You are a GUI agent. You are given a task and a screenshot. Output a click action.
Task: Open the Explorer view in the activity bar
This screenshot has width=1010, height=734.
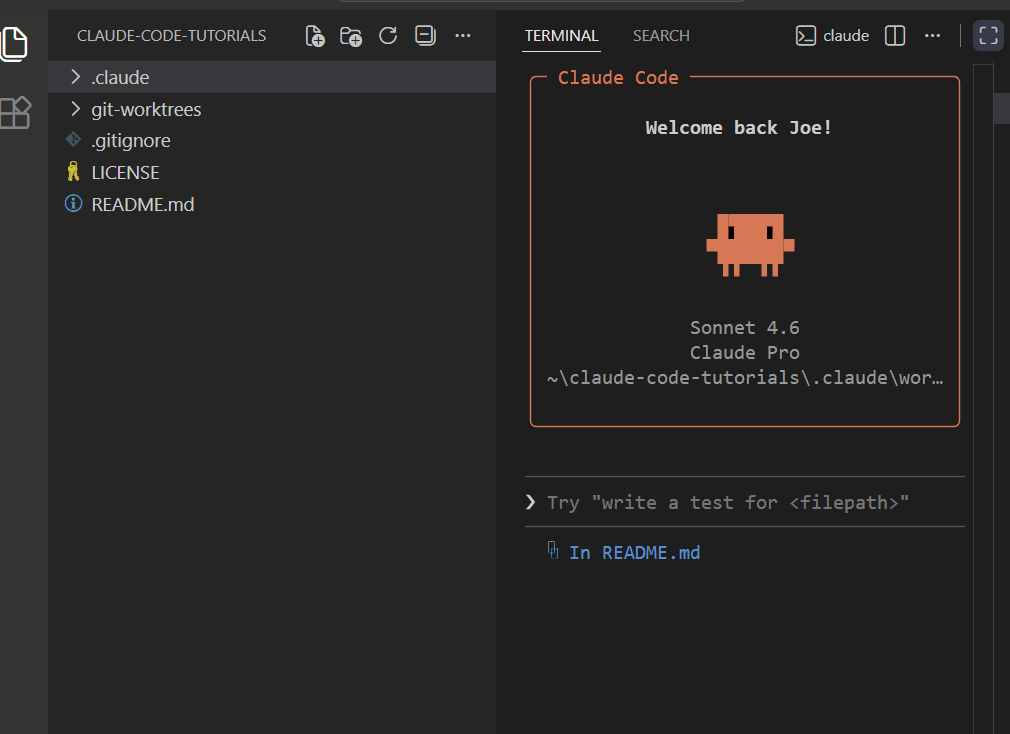coord(15,44)
